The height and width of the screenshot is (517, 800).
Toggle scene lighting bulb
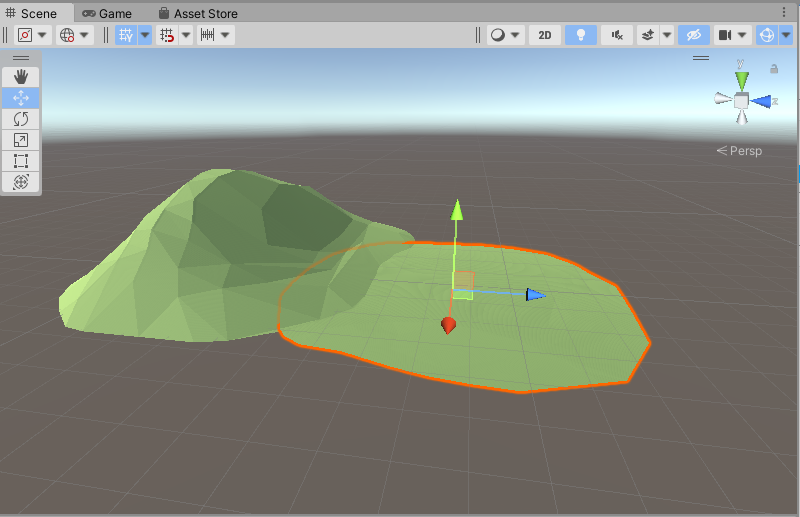581,35
